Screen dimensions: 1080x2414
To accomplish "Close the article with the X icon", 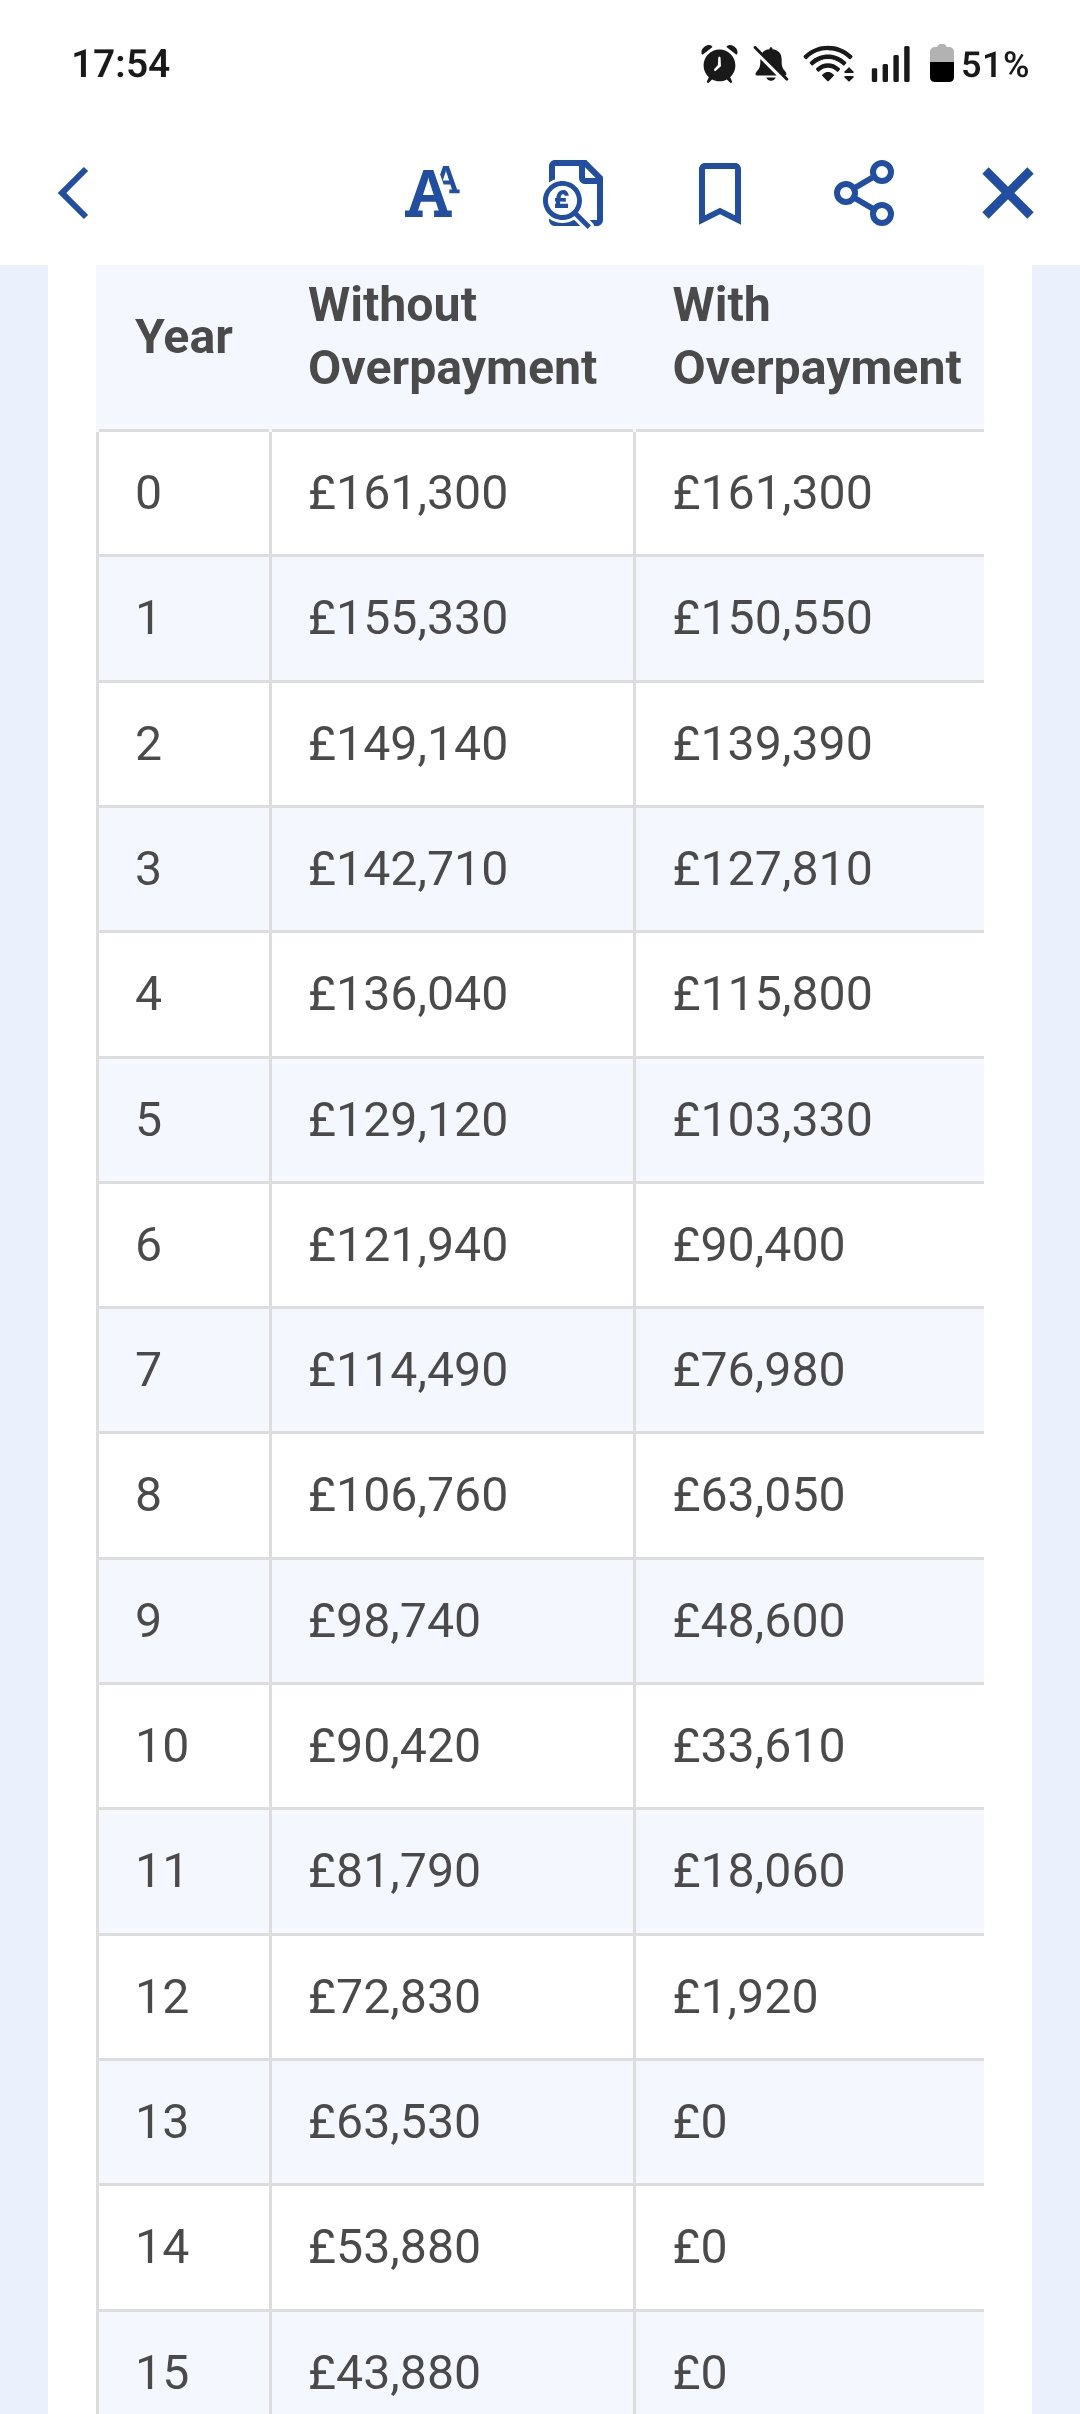I will [1007, 193].
